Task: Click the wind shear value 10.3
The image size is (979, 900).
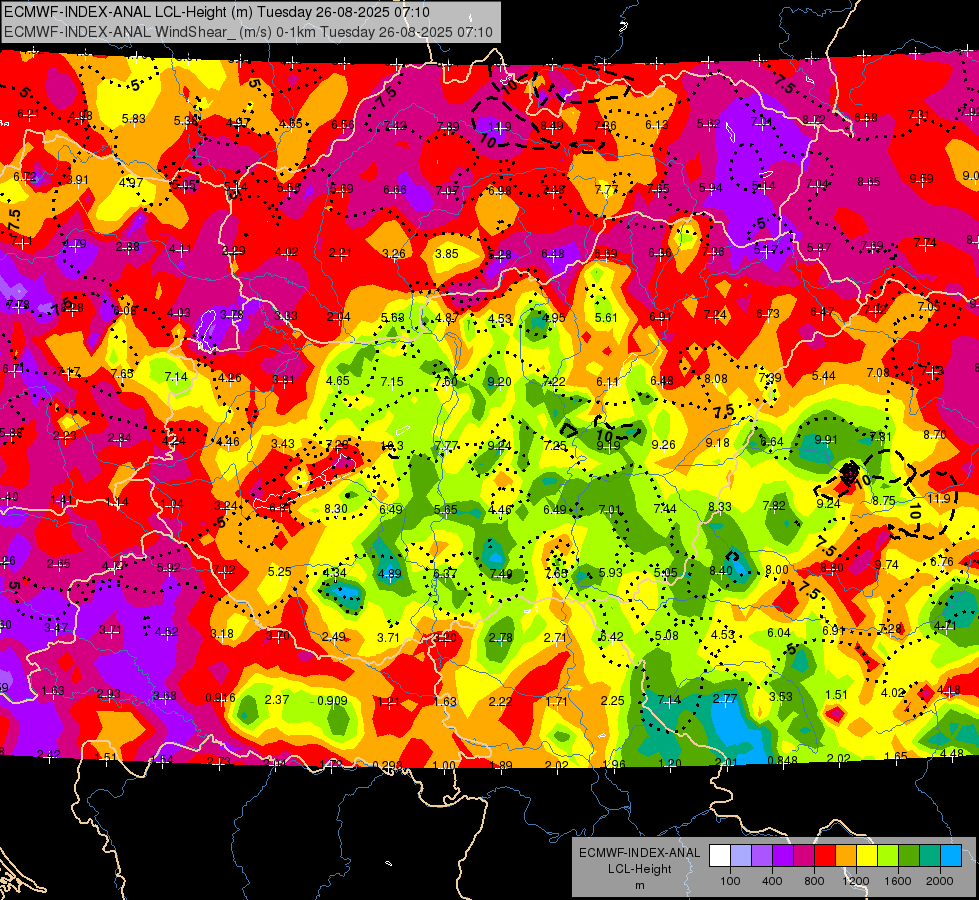Action: pyautogui.click(x=392, y=446)
